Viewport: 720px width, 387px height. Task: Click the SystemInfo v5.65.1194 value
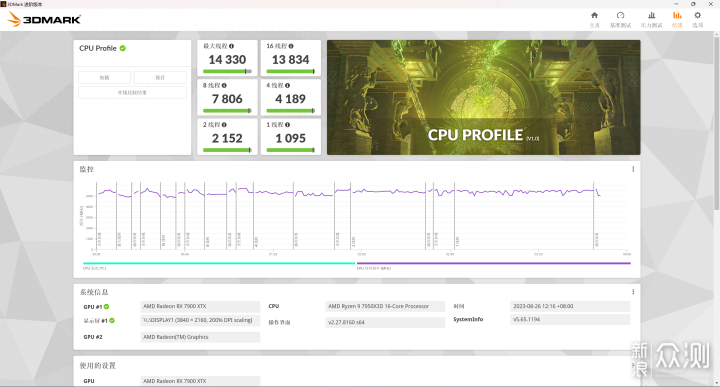click(570, 320)
